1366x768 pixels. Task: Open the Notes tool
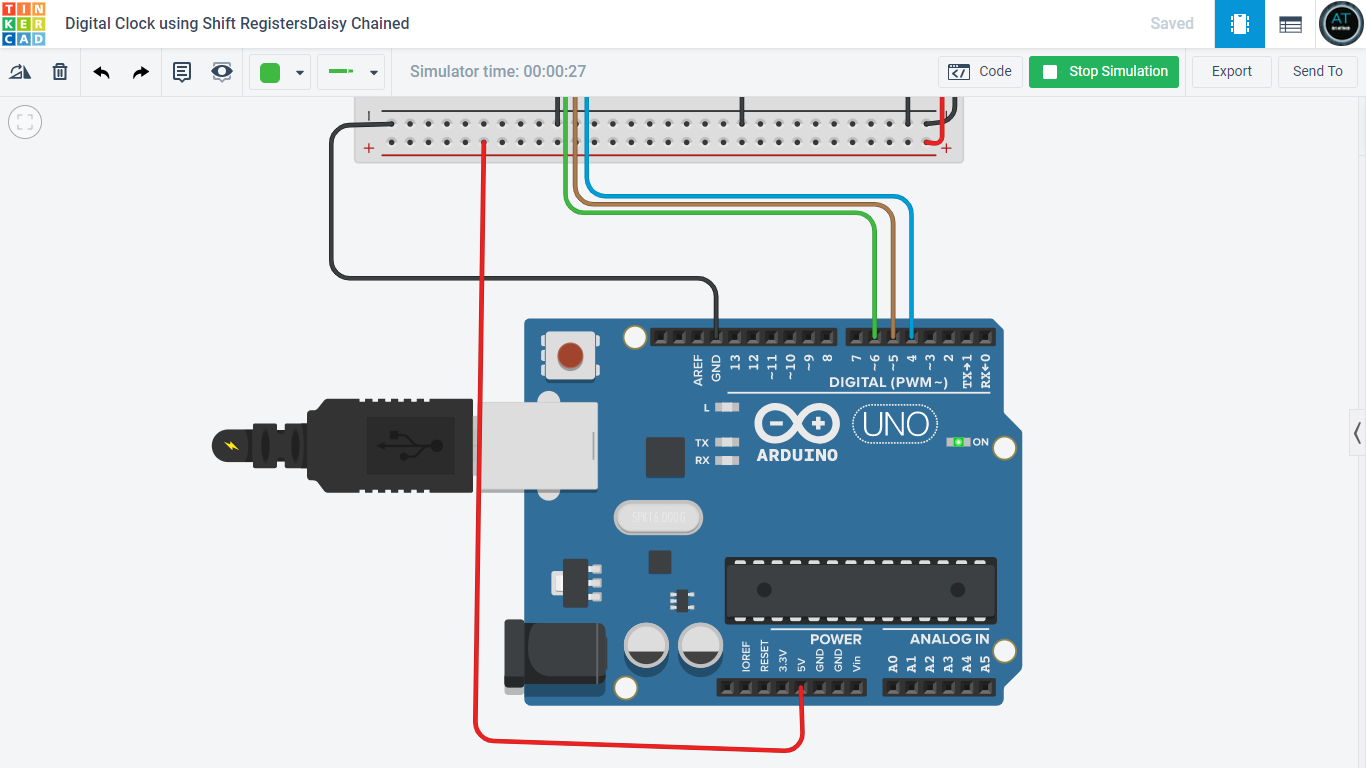coord(182,71)
